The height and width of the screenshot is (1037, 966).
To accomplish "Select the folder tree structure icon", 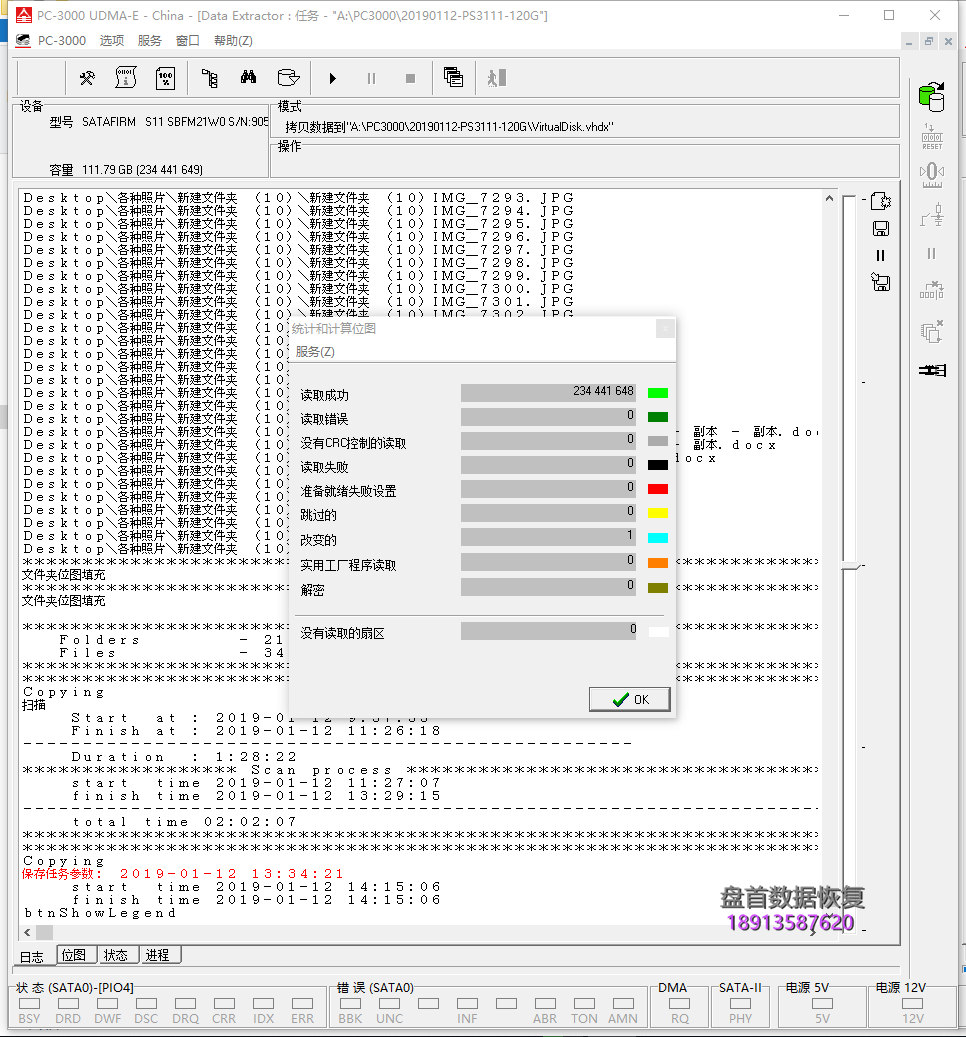I will tap(209, 78).
